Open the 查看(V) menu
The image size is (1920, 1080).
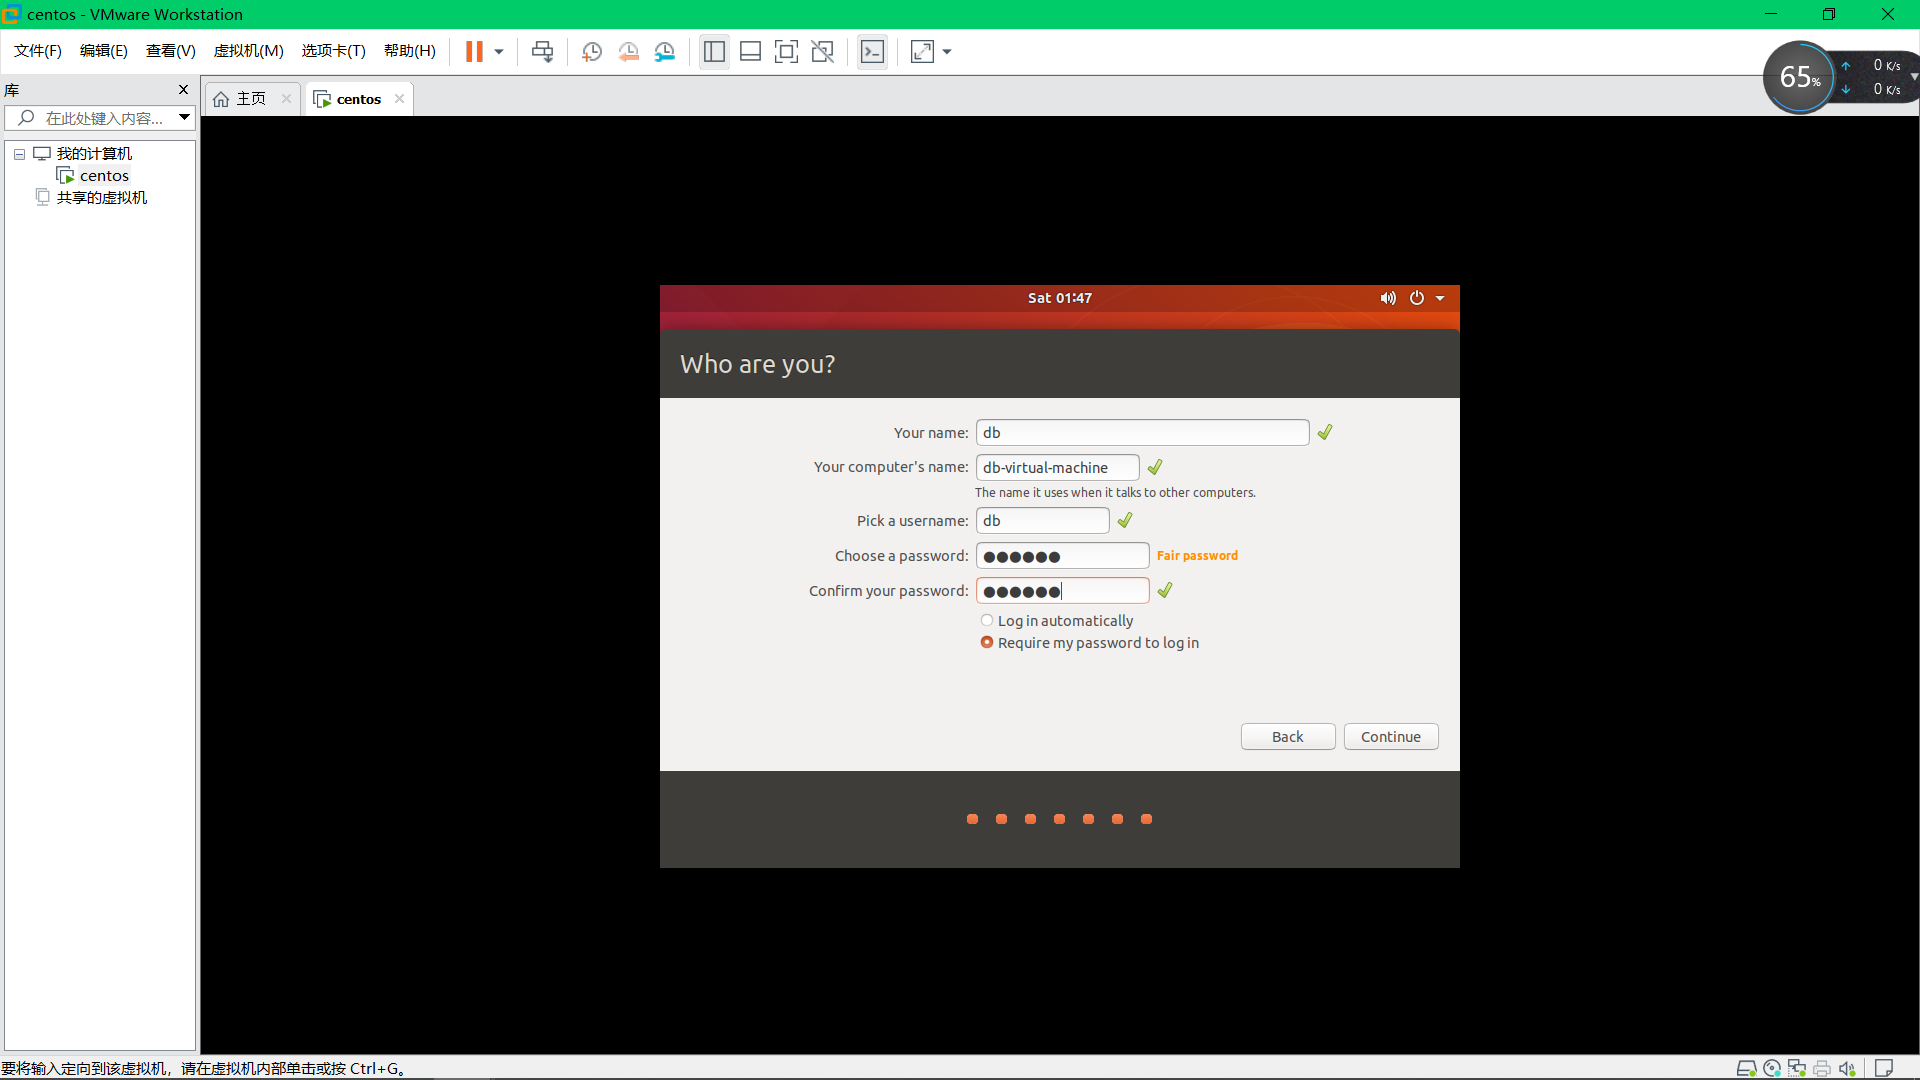coord(171,51)
